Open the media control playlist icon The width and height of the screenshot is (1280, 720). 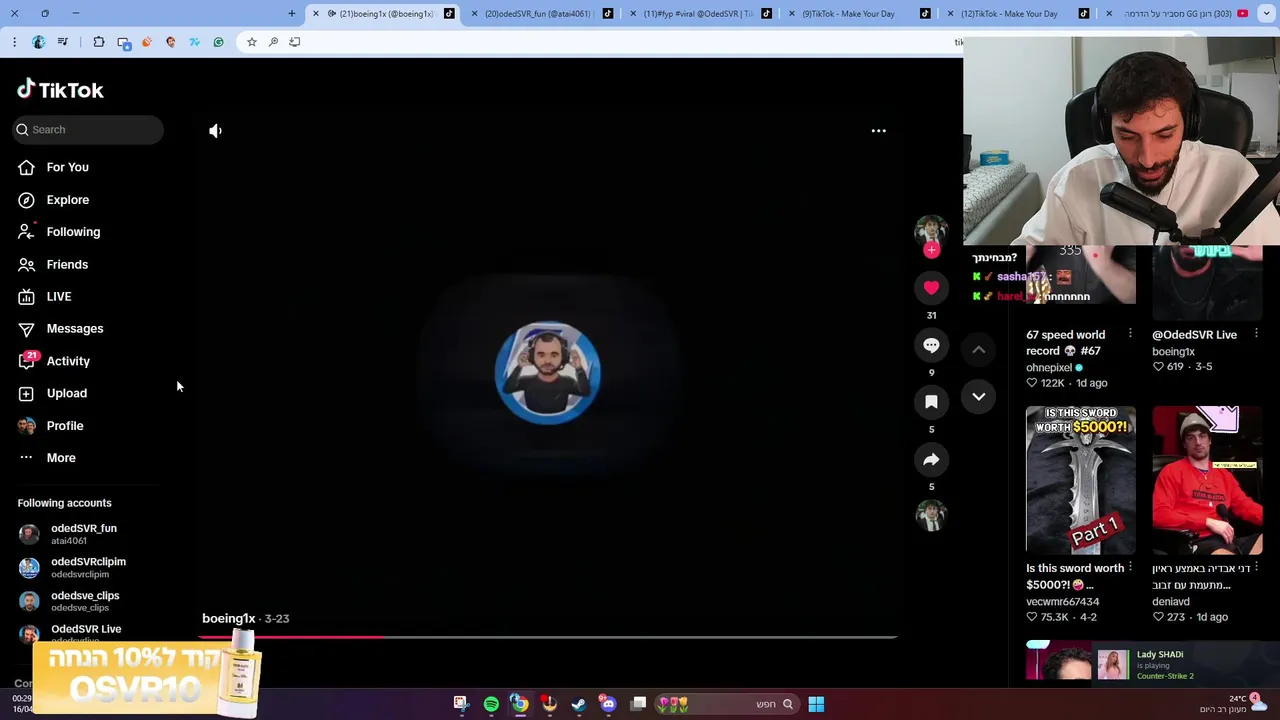[x=63, y=42]
